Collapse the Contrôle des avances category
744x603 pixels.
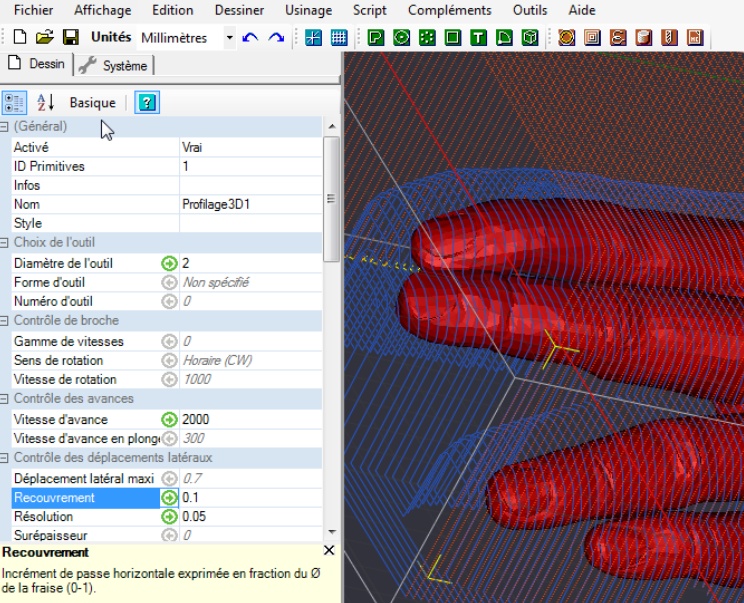coord(4,399)
